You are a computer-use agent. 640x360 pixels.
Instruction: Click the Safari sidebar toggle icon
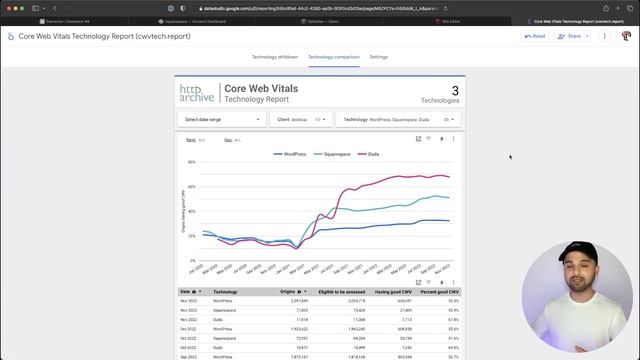point(36,8)
